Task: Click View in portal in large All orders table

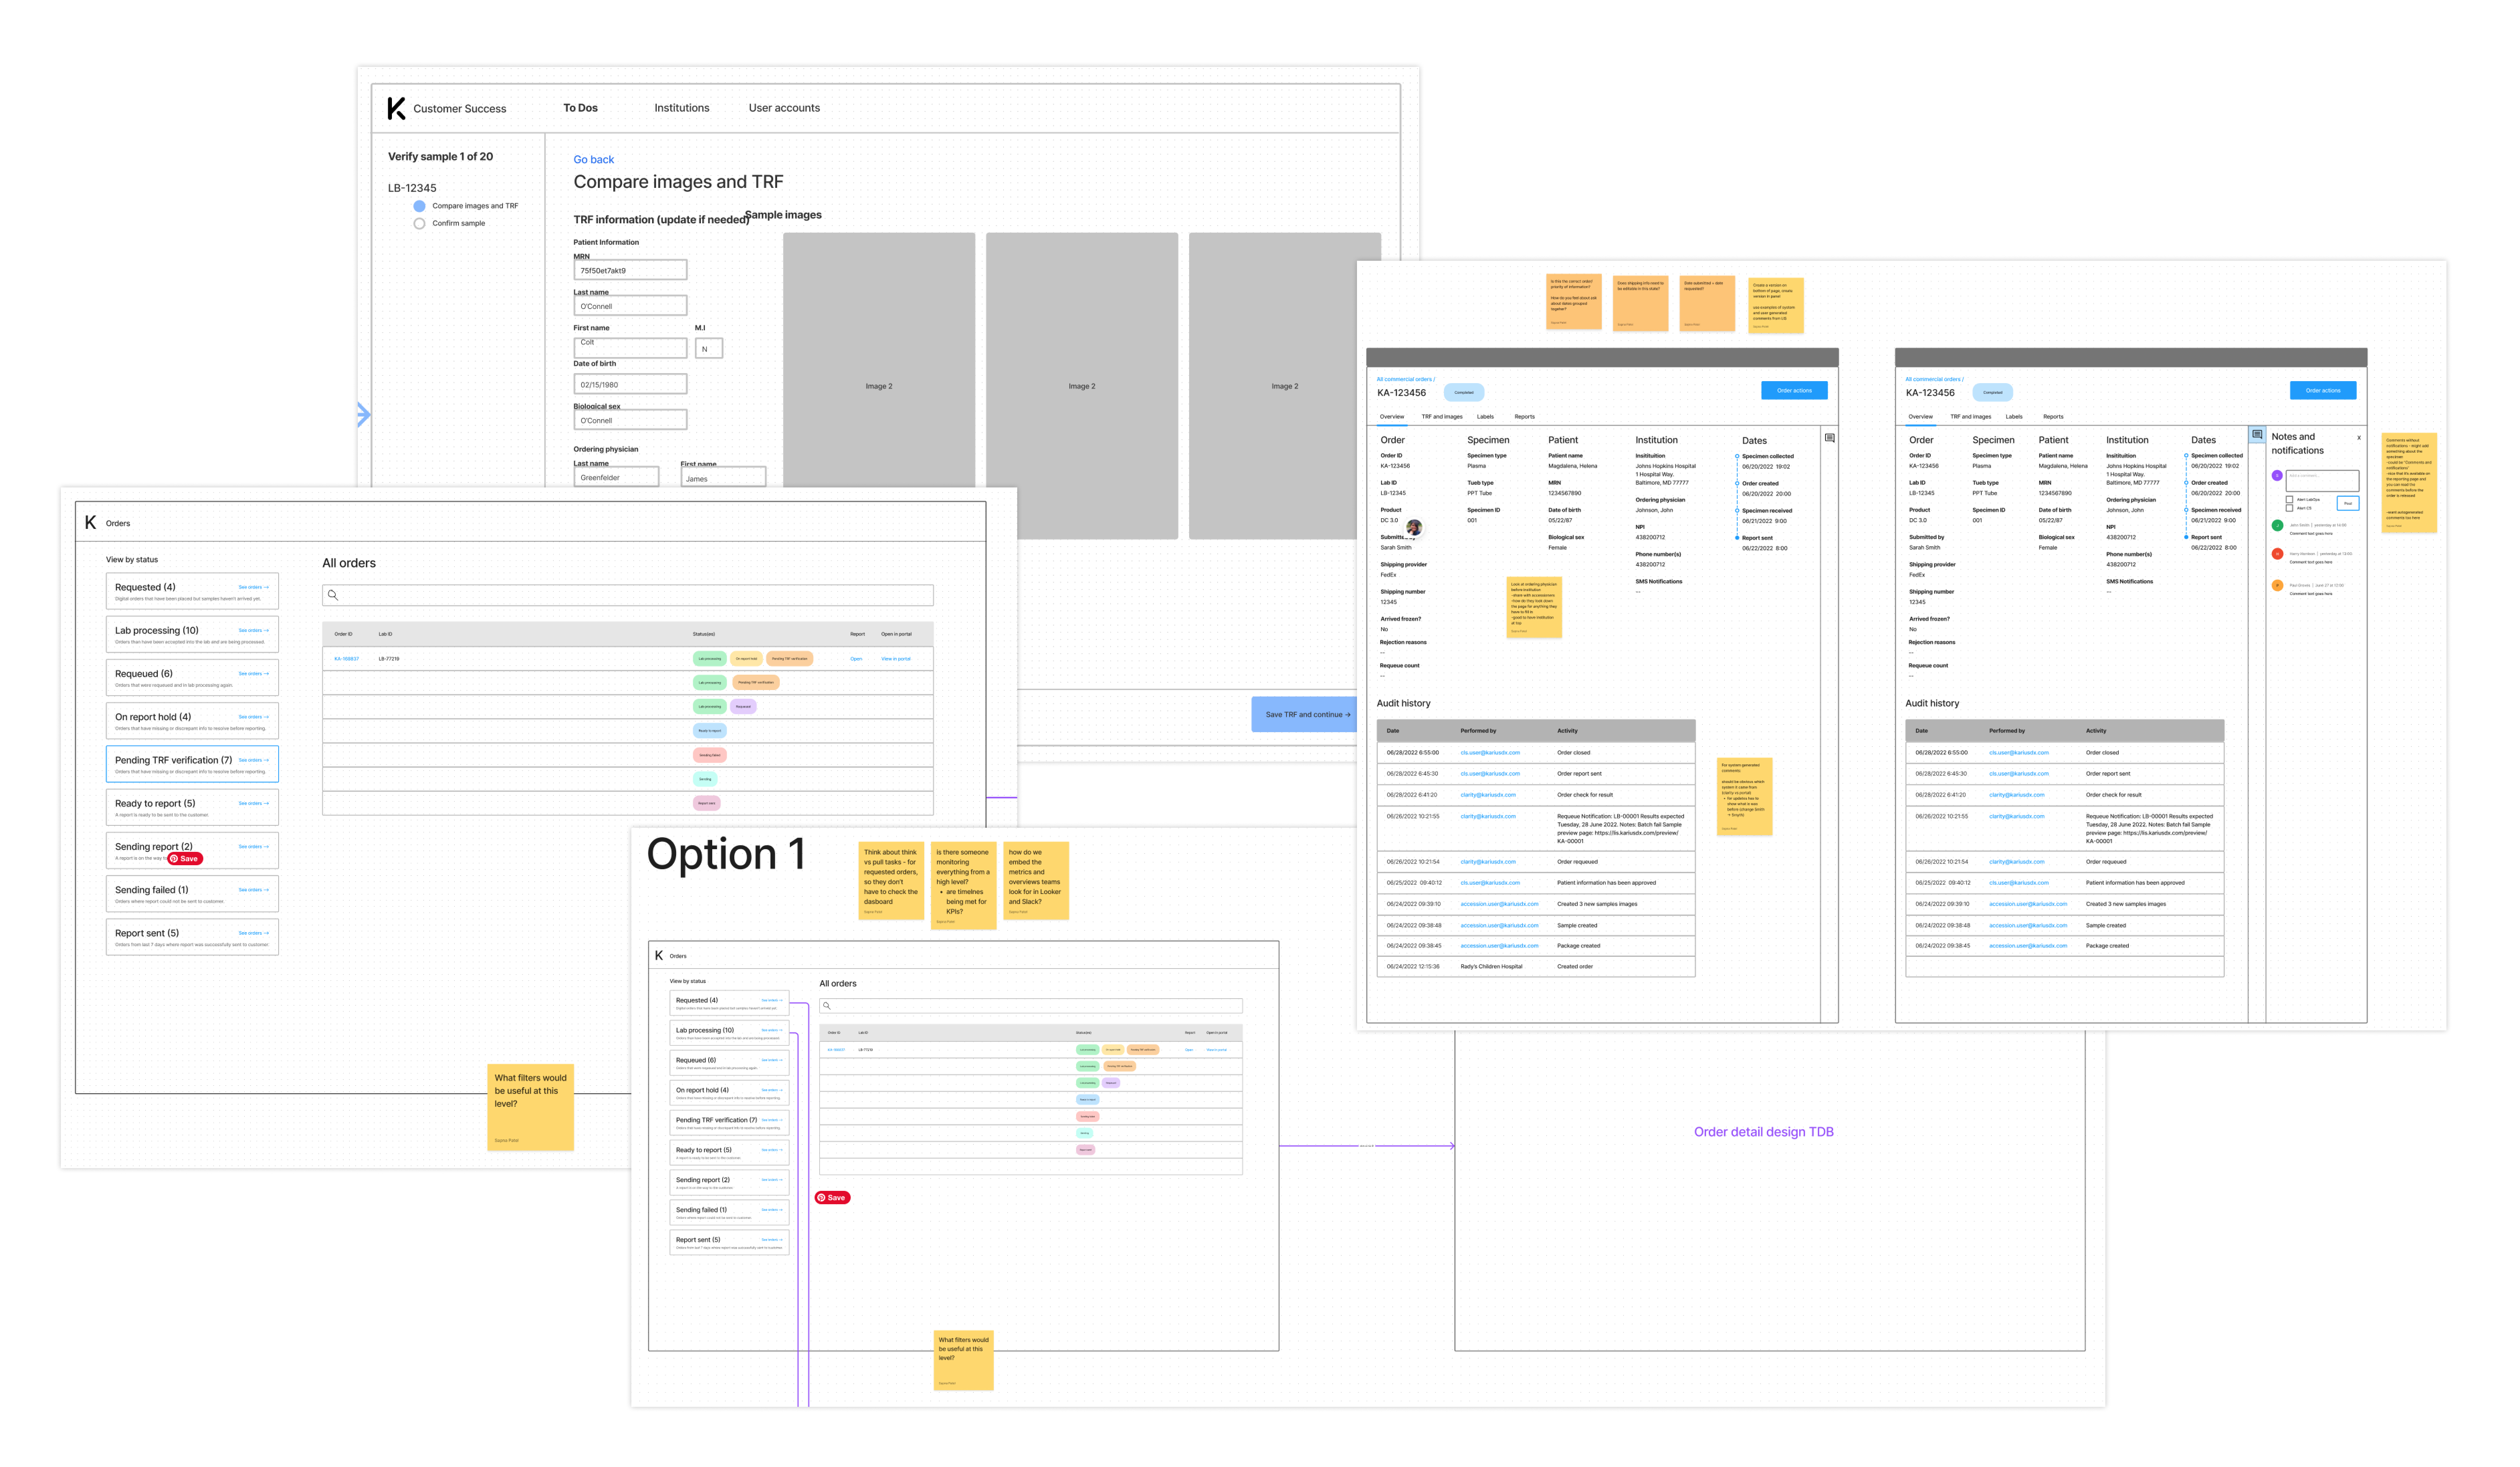Action: pos(896,659)
